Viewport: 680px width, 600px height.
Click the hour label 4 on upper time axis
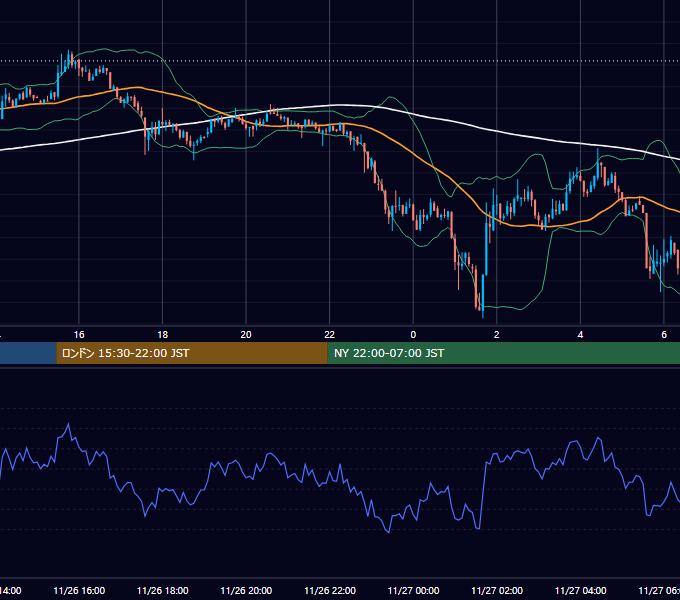pos(580,335)
